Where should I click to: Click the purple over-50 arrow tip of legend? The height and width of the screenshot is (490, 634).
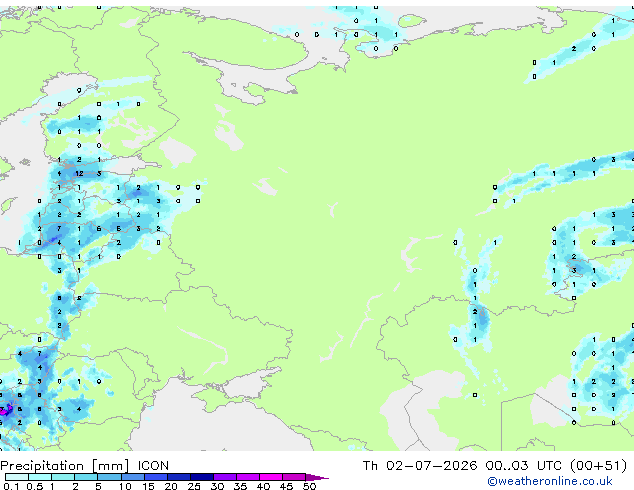coord(317,477)
